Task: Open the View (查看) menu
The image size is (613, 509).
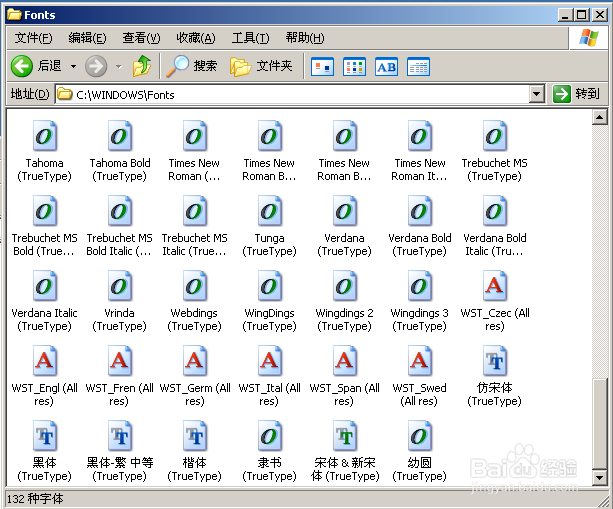Action: click(141, 38)
